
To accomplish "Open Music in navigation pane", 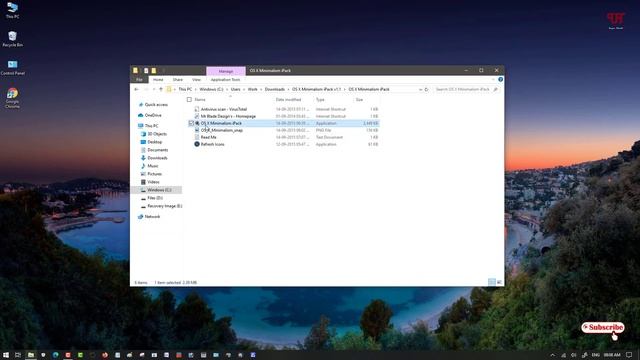I will click(x=153, y=166).
